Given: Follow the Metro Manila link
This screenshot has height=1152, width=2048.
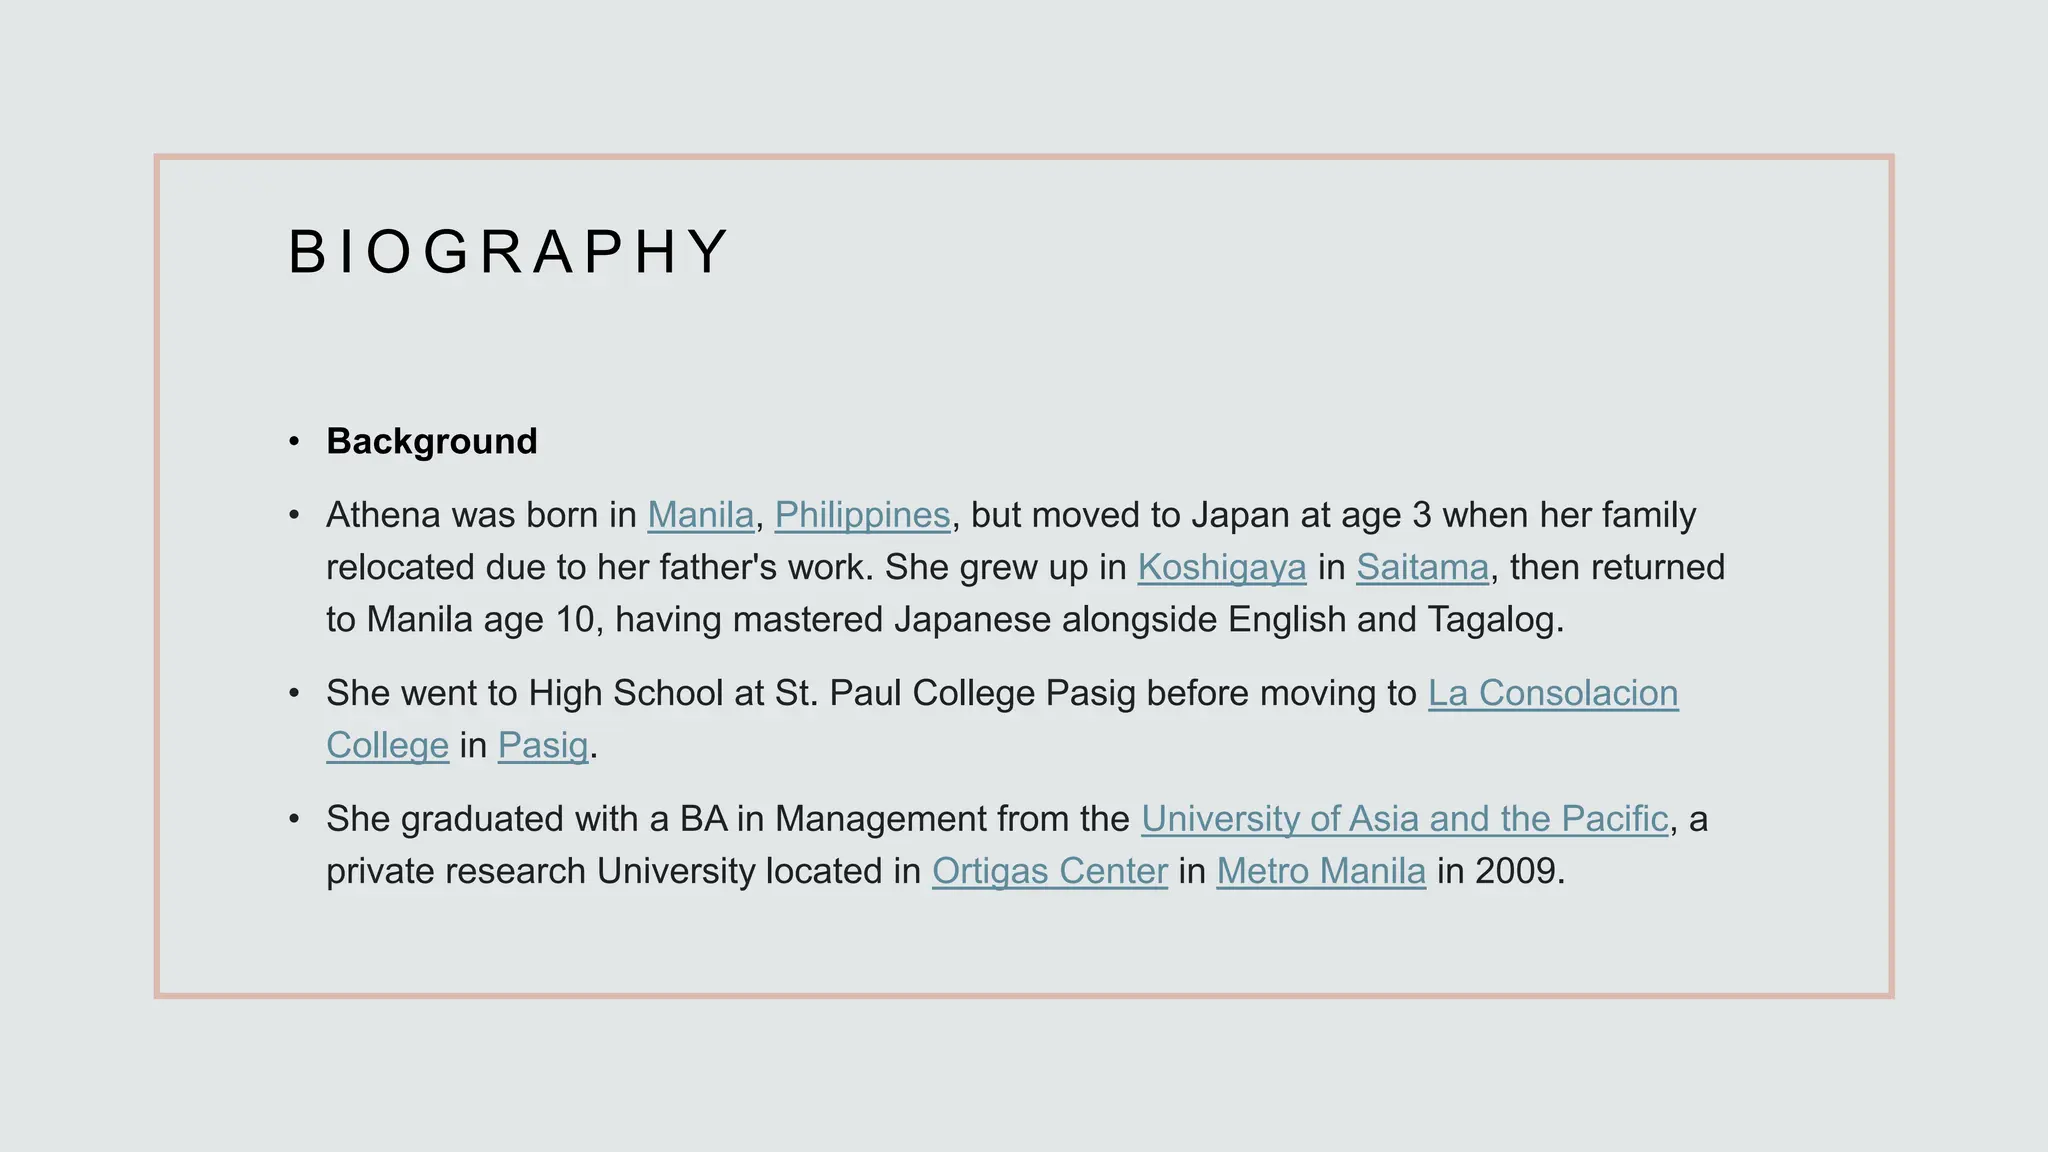Looking at the screenshot, I should click(x=1320, y=872).
